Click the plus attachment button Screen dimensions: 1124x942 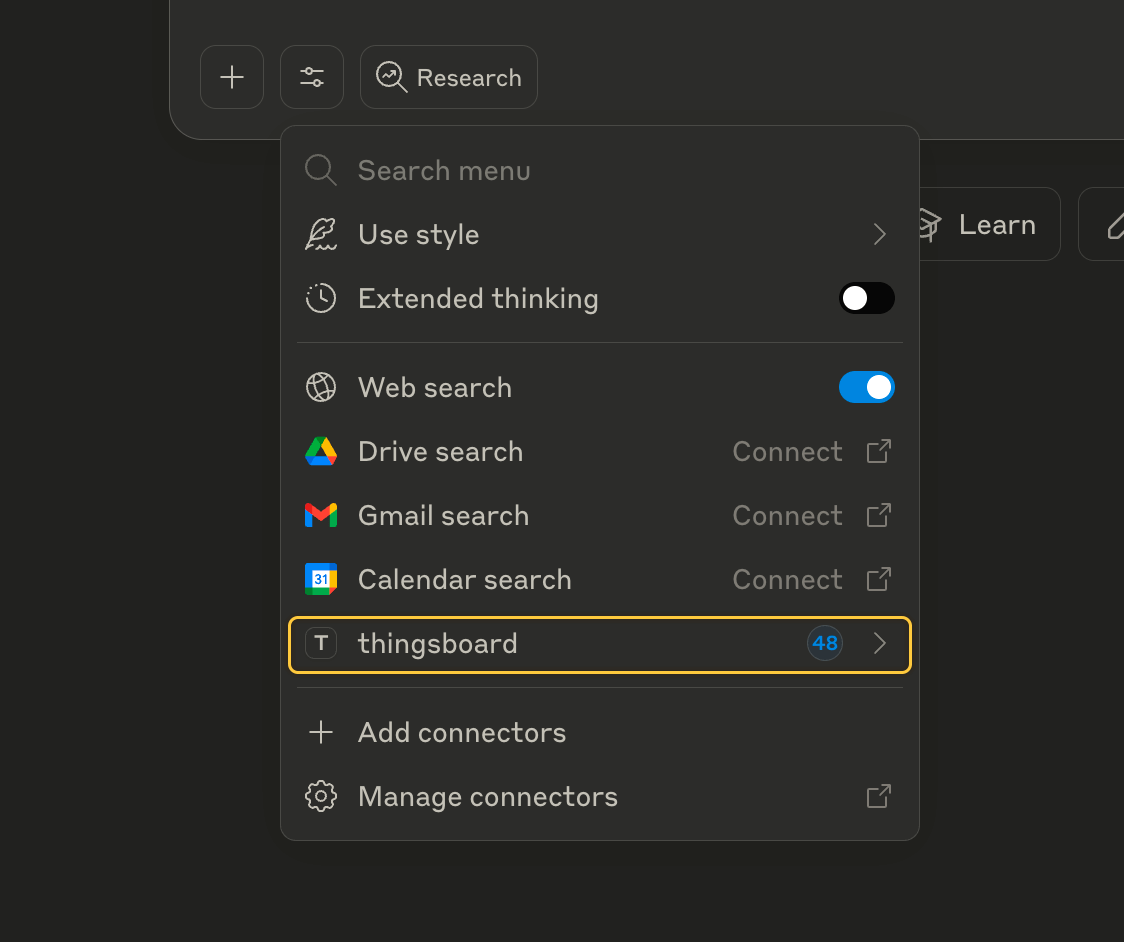point(232,77)
